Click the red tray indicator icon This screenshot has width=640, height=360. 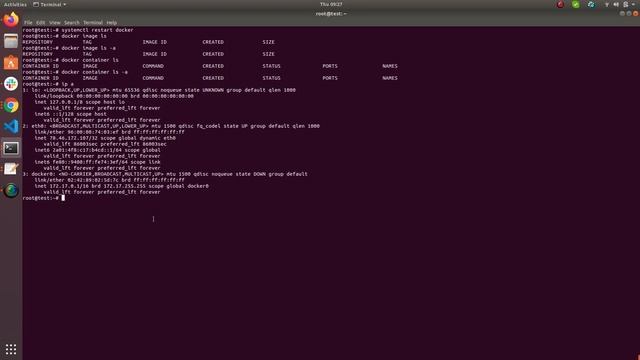click(560, 4)
